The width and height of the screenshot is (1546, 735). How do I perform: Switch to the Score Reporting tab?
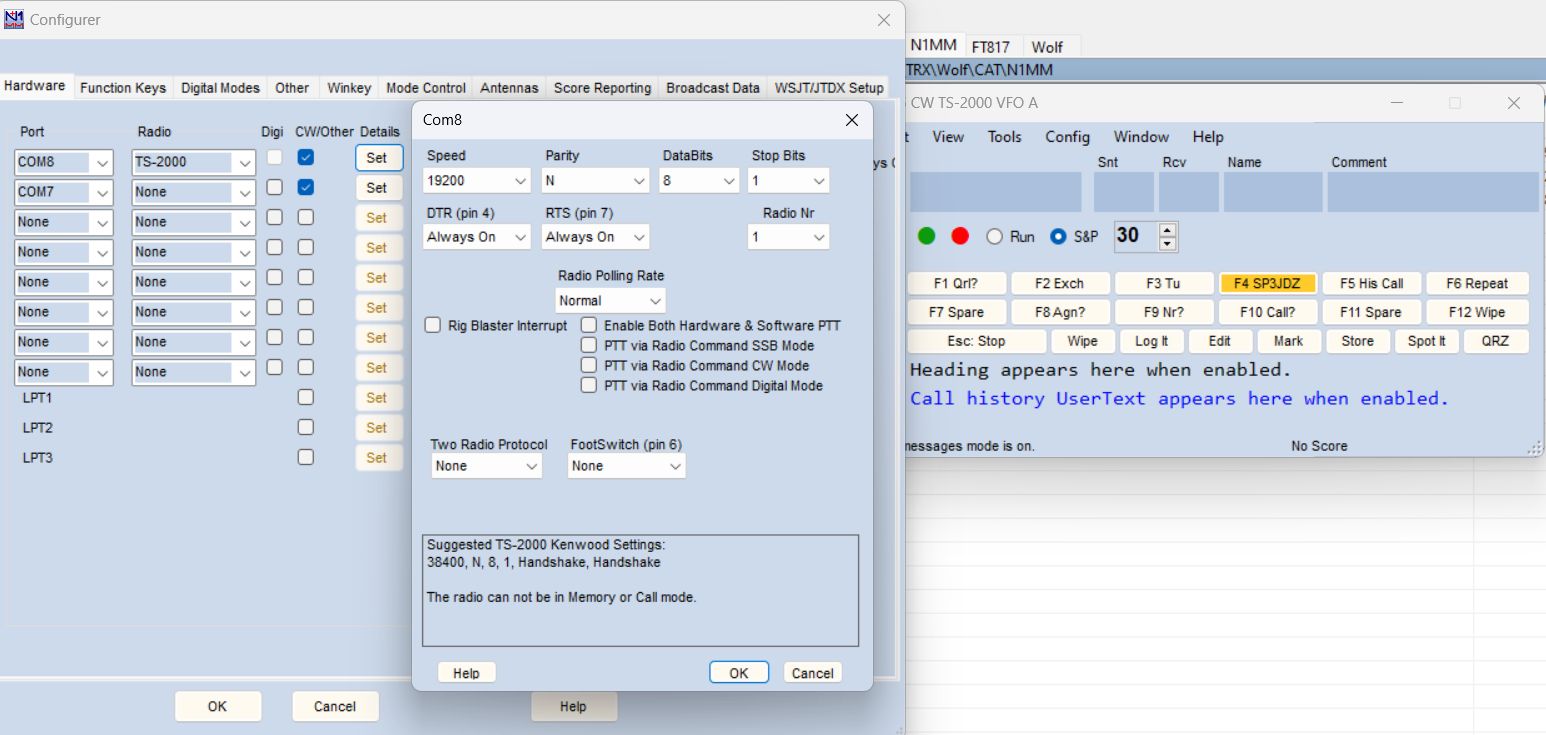[602, 88]
